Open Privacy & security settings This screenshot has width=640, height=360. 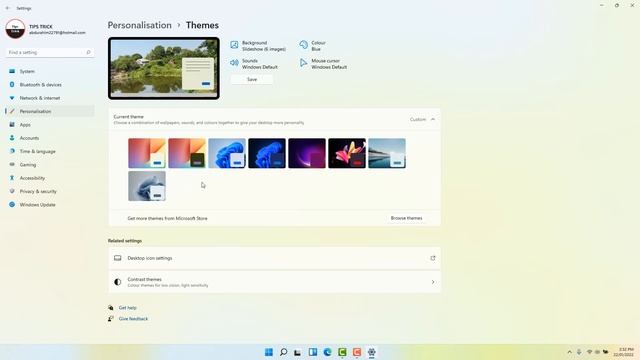coord(49,191)
